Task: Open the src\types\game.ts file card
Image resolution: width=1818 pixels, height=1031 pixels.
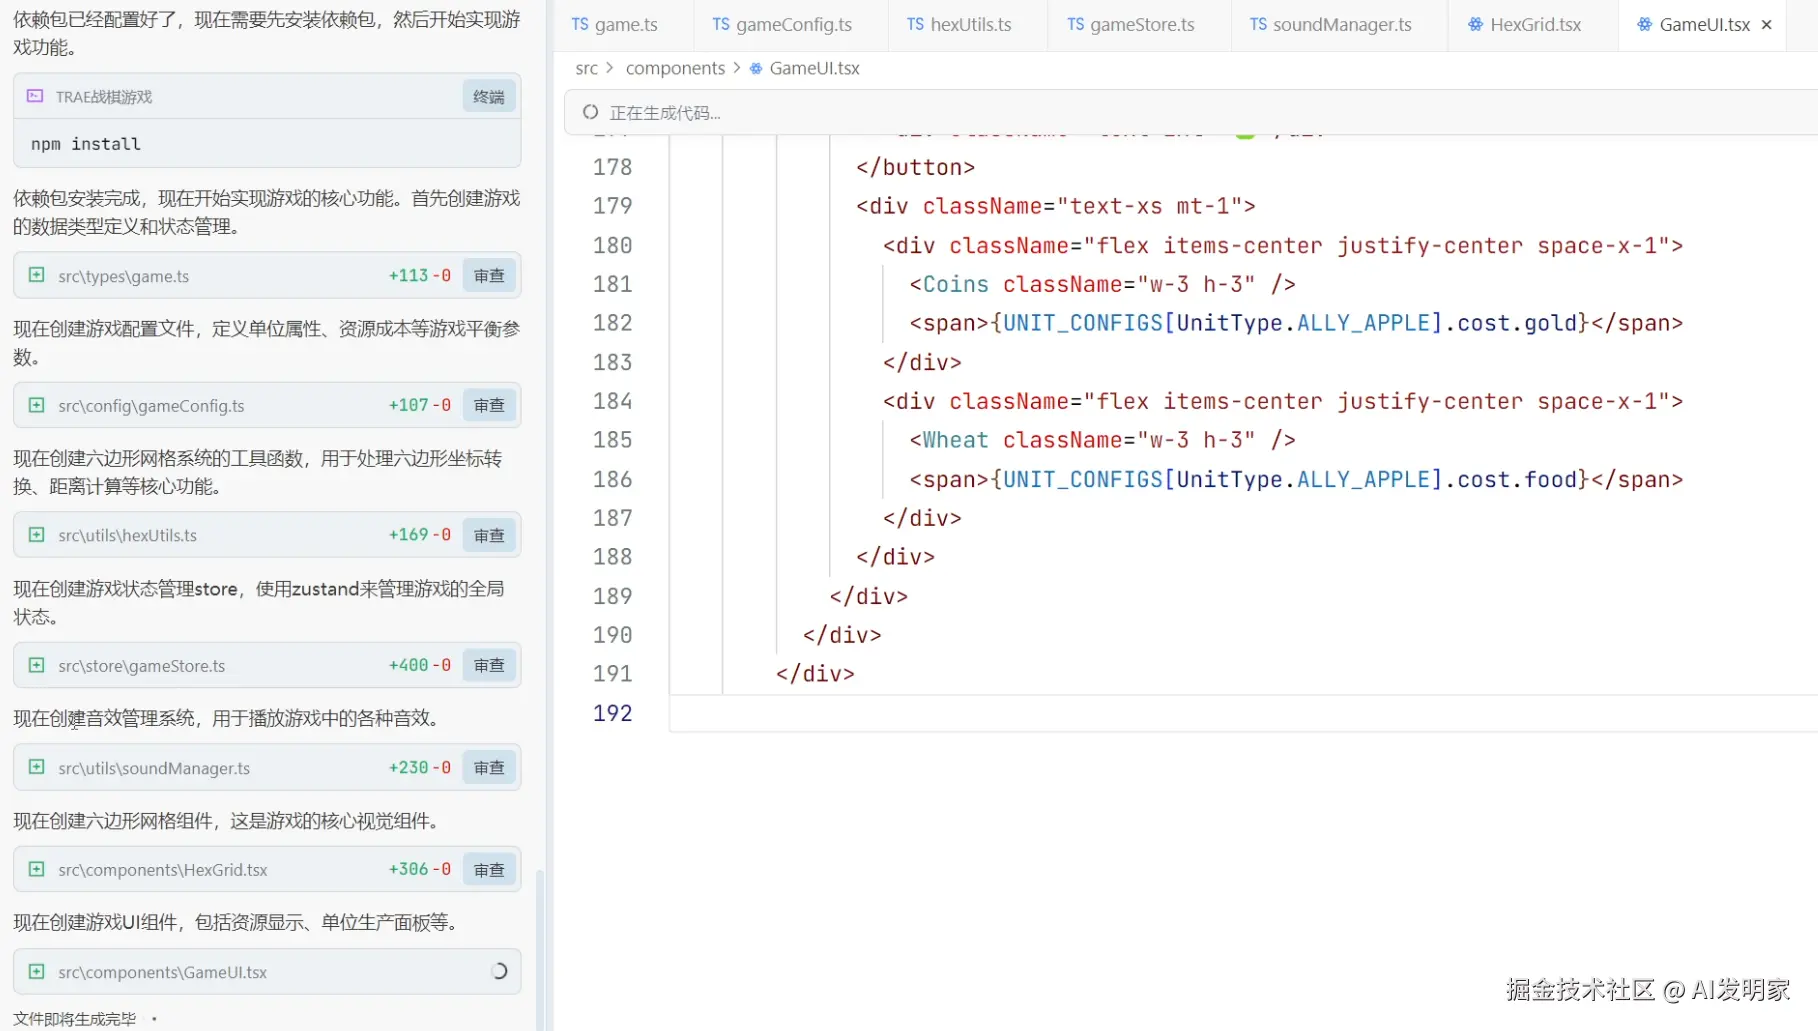Action: [x=267, y=276]
